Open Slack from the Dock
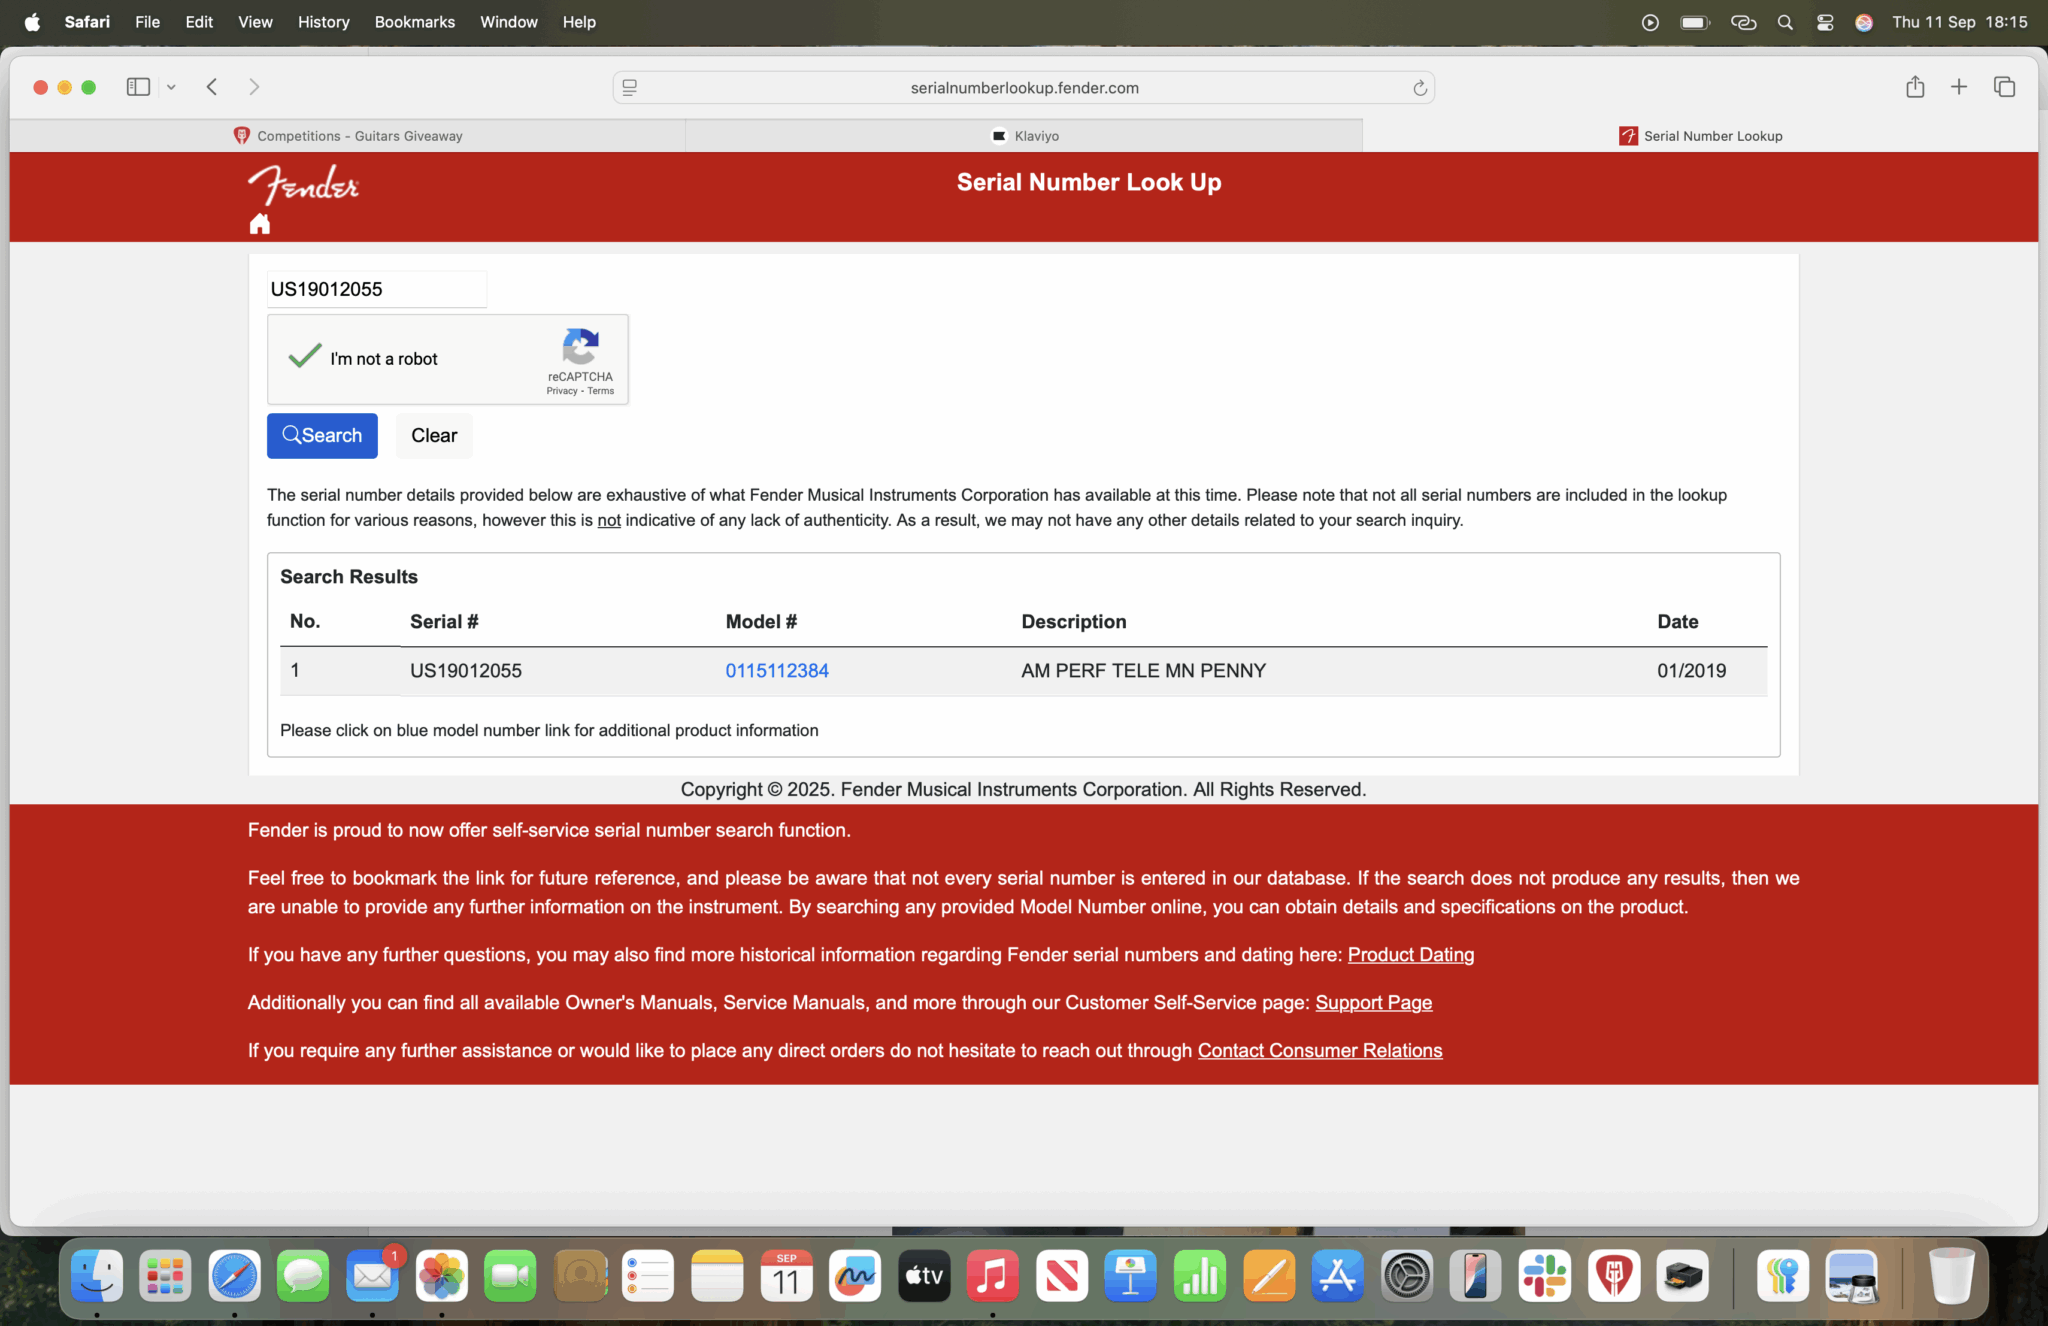Viewport: 2048px width, 1326px height. point(1545,1276)
